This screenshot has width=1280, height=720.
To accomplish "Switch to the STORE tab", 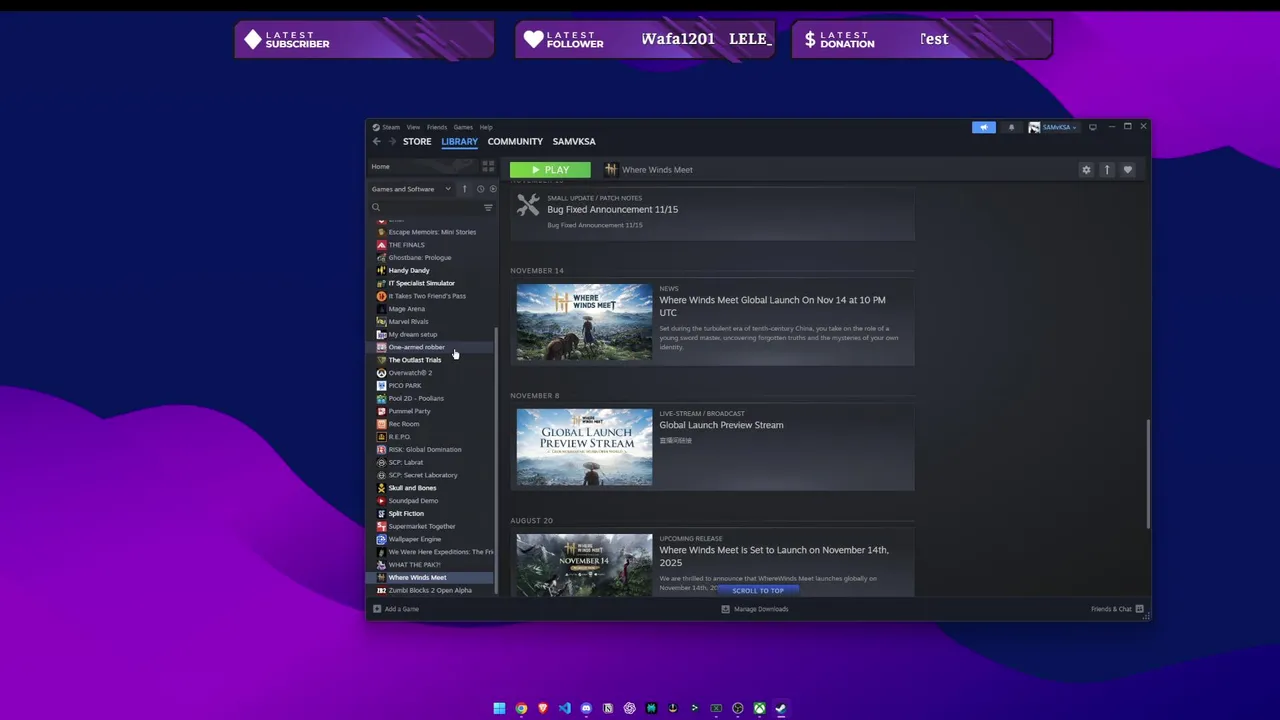I will pyautogui.click(x=417, y=142).
